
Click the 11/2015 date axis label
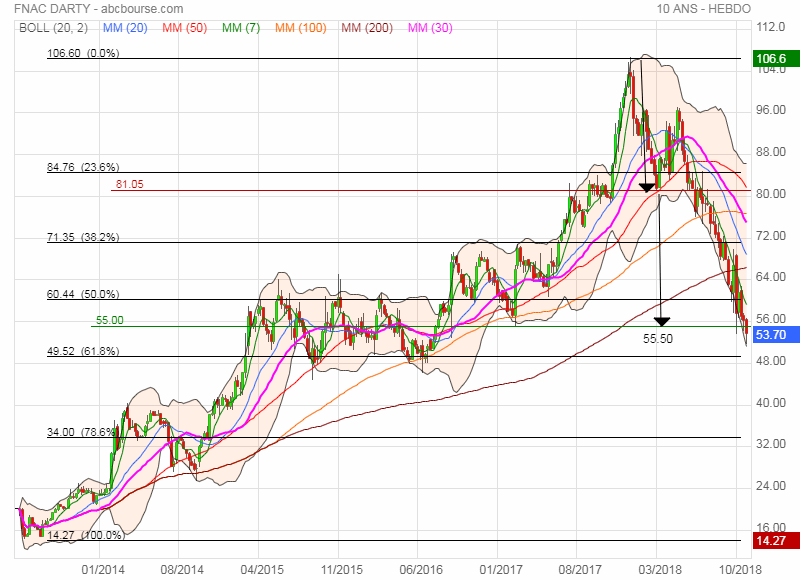(x=341, y=569)
